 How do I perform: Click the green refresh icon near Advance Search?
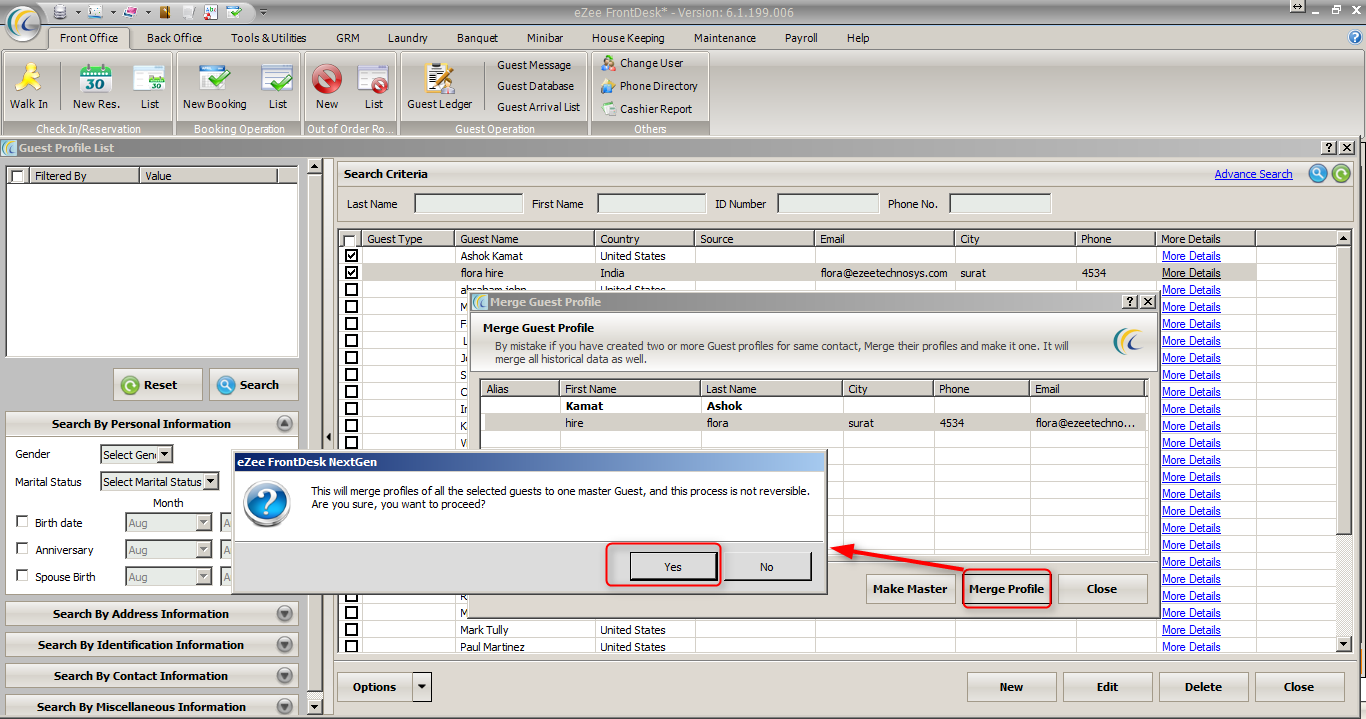(x=1340, y=174)
